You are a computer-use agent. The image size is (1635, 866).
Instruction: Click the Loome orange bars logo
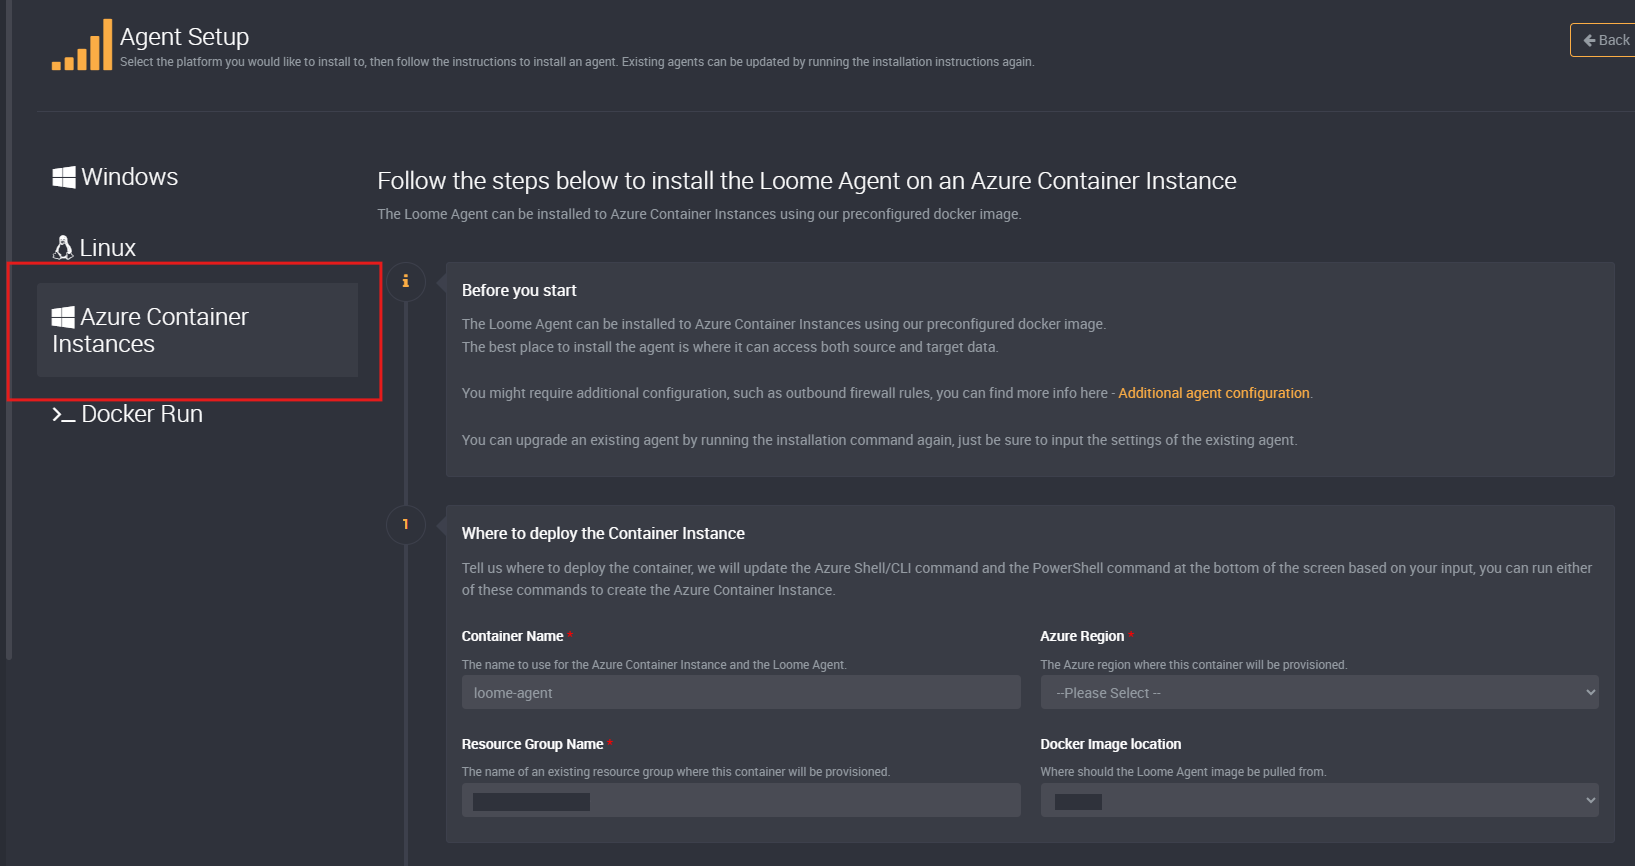click(x=82, y=45)
